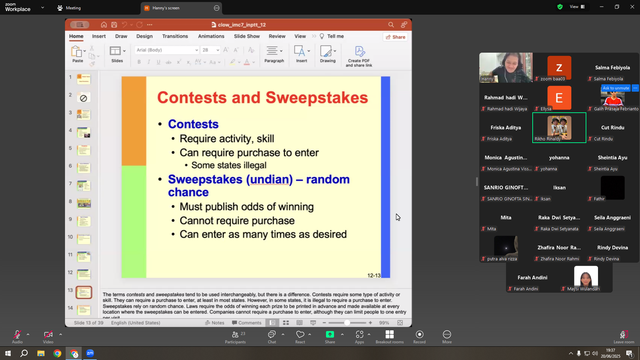640x360 pixels.
Task: Click the presenter view icon in status bar
Action: [x=313, y=323]
